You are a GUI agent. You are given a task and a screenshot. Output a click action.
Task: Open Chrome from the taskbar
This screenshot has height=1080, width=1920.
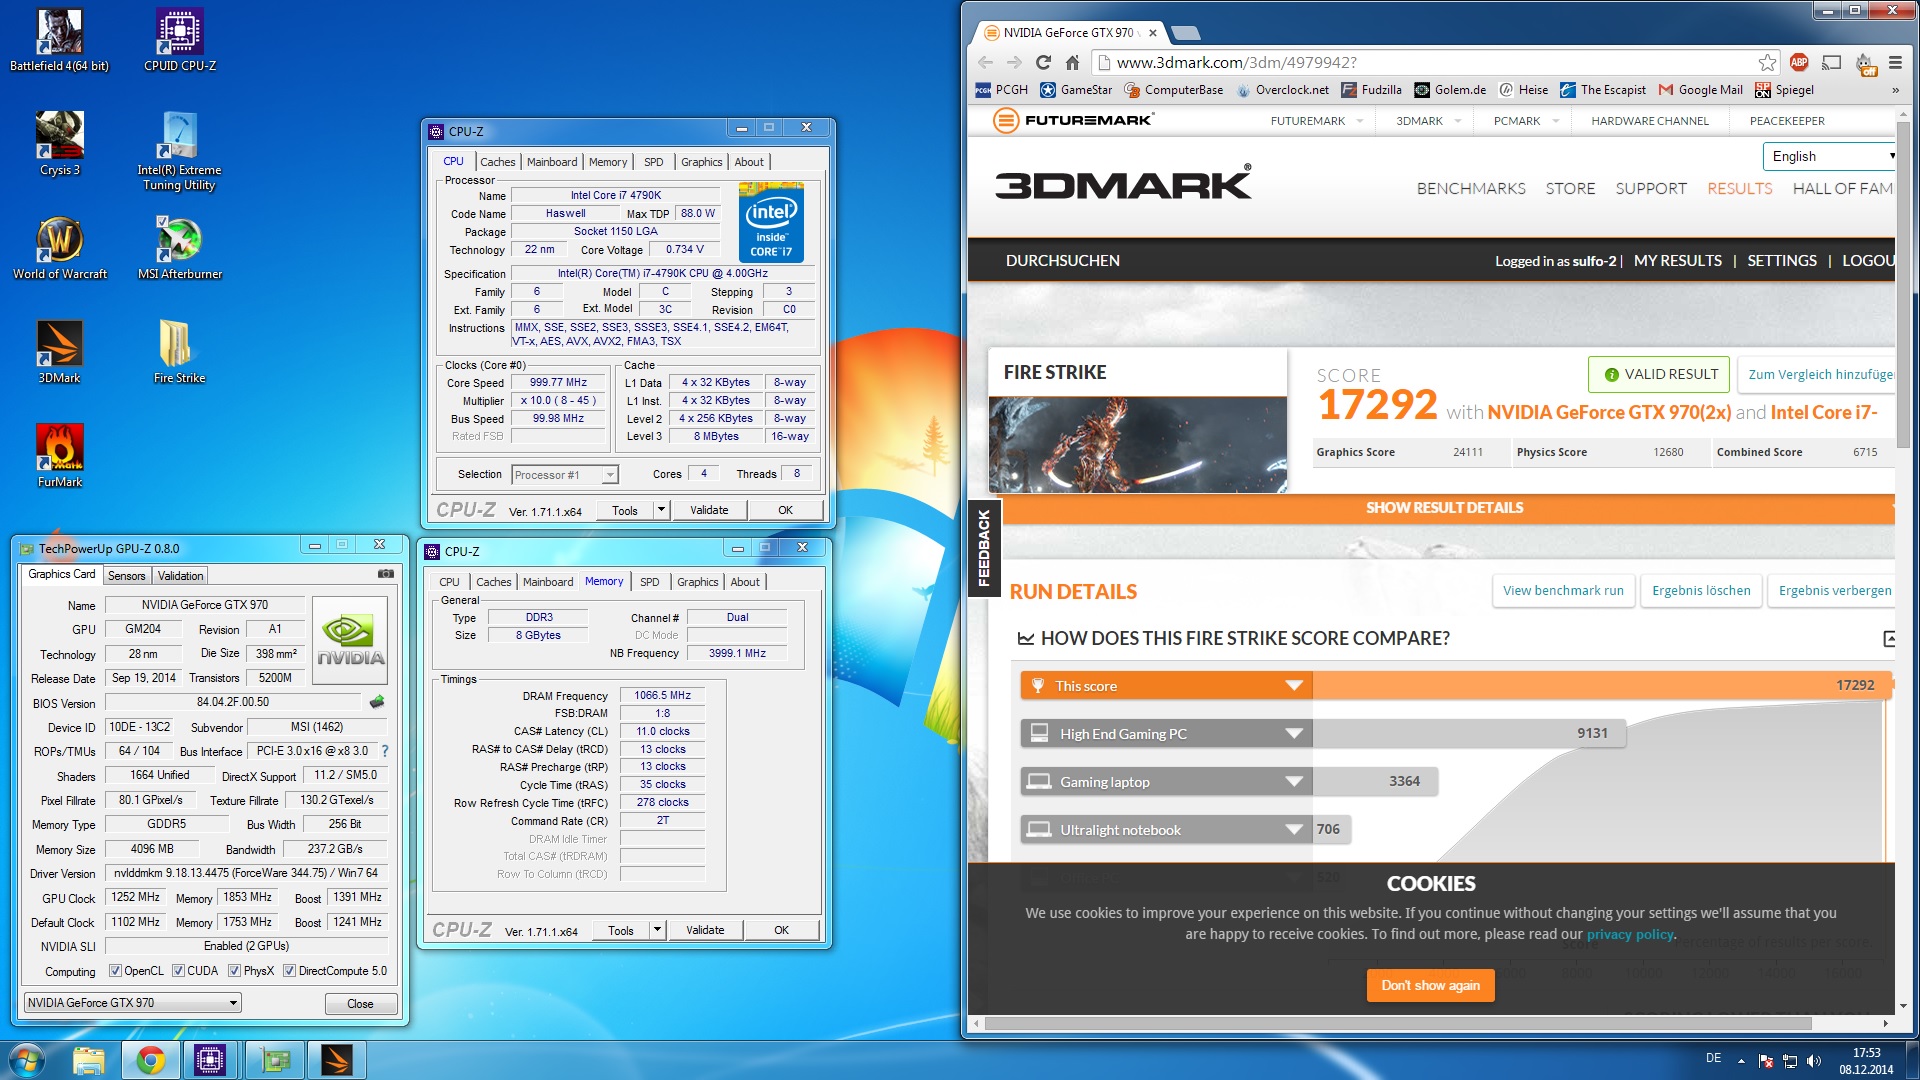click(x=150, y=1059)
